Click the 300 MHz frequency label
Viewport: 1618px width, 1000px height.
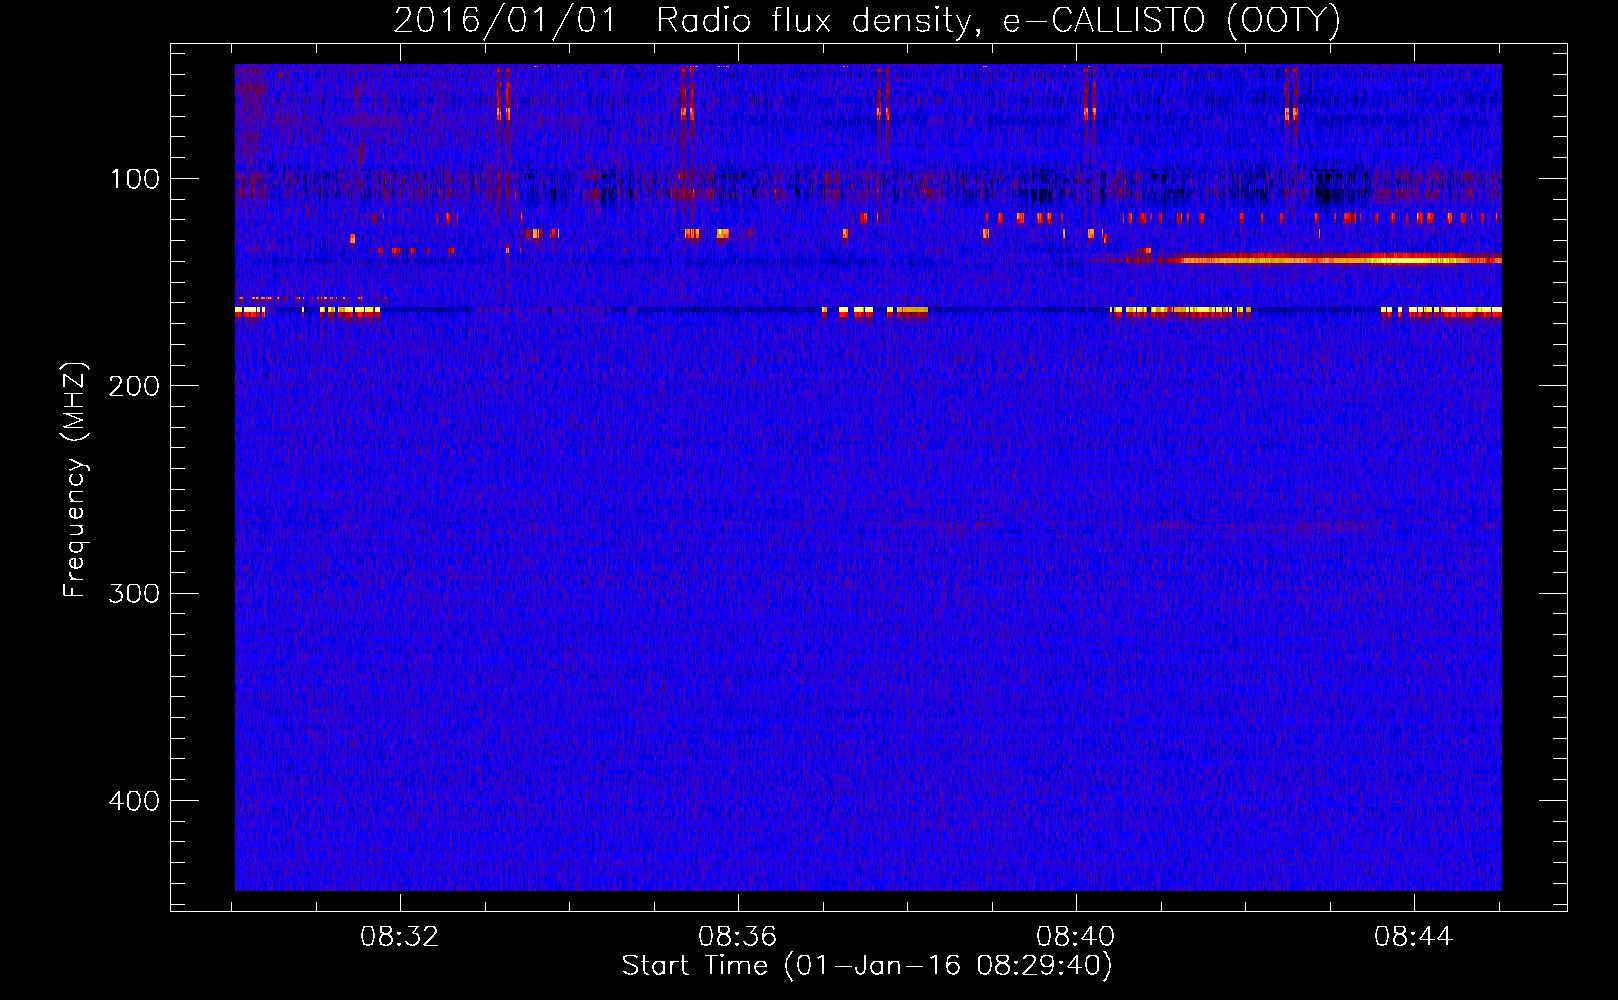[134, 593]
